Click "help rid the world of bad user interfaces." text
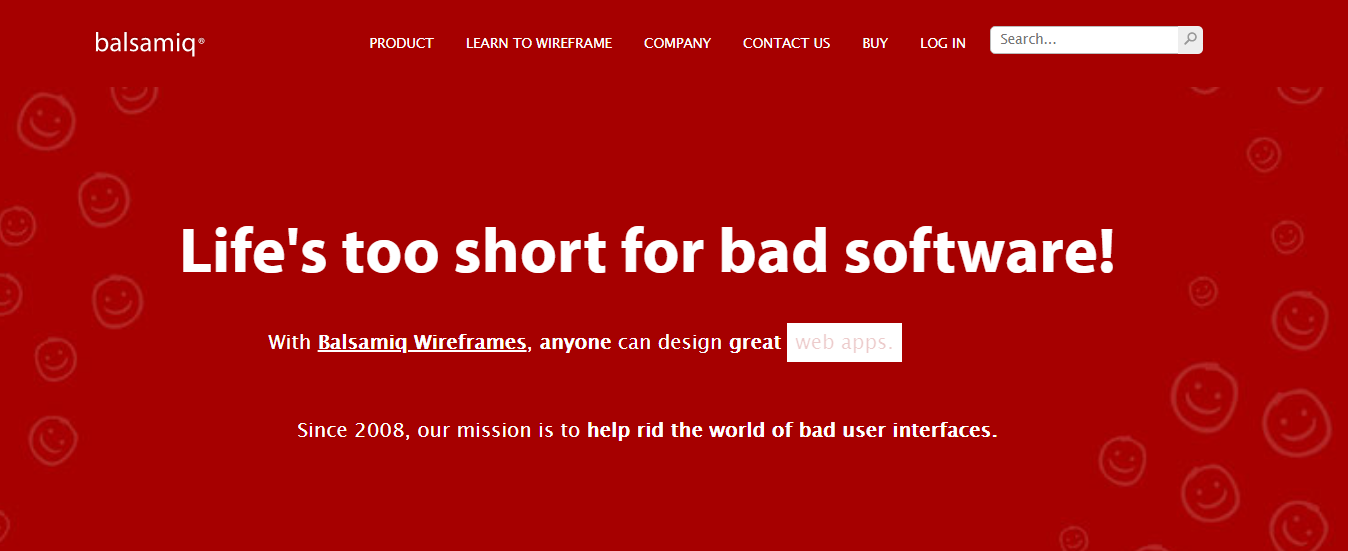Viewport: 1348px width, 551px height. tap(792, 431)
